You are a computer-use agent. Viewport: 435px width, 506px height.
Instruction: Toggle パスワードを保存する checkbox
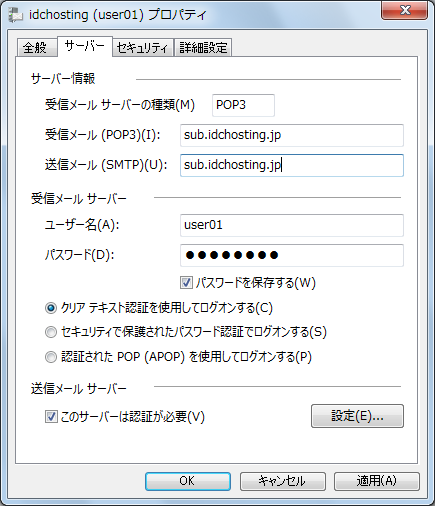tap(186, 283)
